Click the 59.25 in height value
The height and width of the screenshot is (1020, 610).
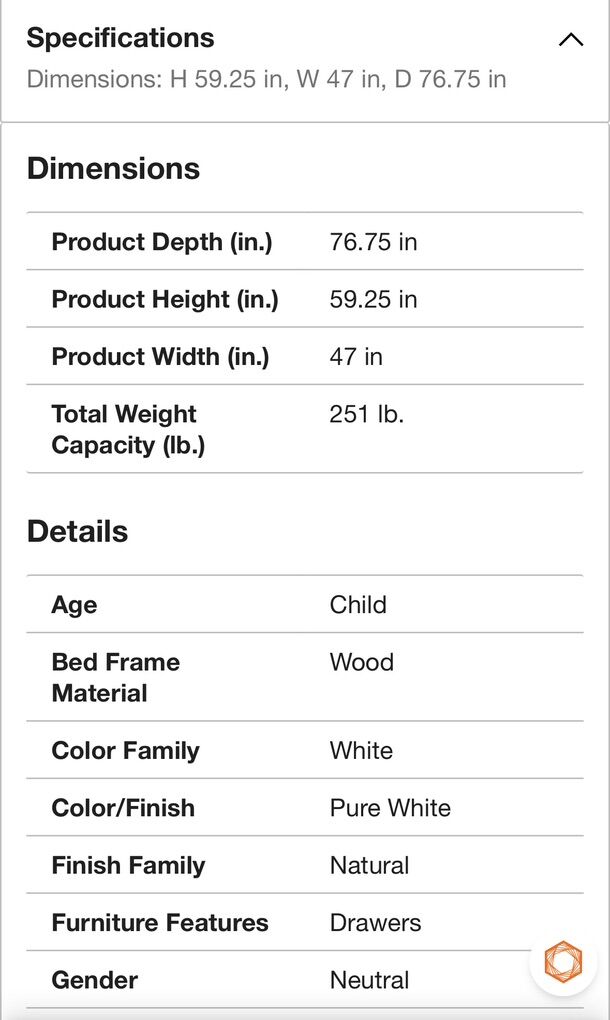tap(373, 299)
